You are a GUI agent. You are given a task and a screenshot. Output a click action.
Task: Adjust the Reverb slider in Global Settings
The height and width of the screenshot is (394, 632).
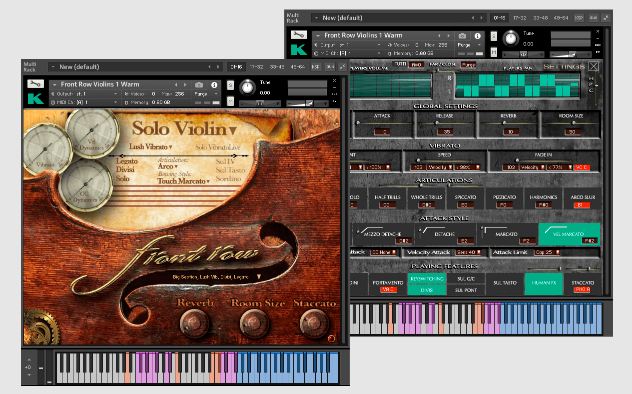coord(508,123)
